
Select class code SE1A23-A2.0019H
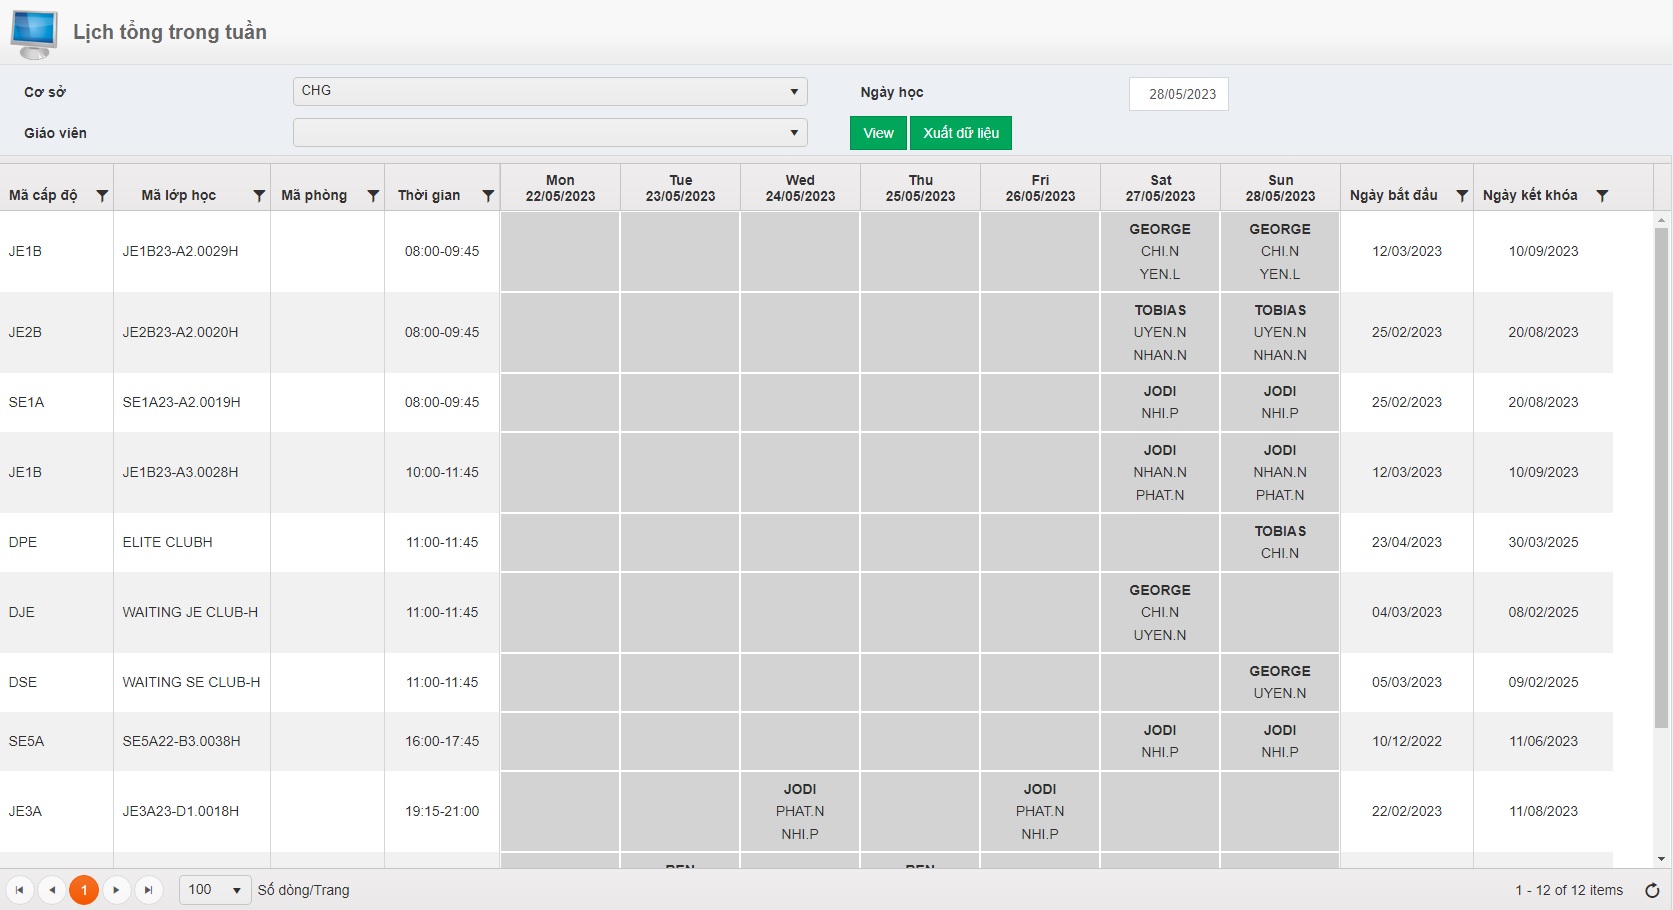point(181,402)
